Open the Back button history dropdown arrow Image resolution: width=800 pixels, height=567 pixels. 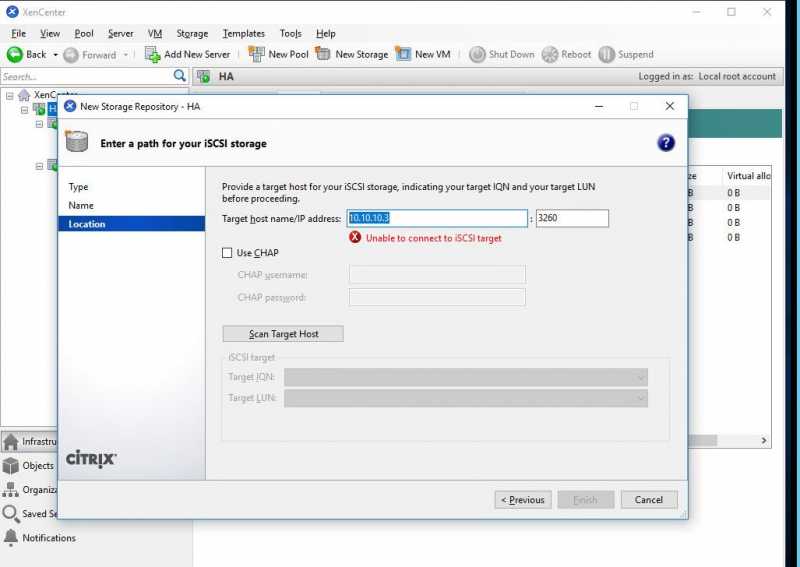[56, 55]
